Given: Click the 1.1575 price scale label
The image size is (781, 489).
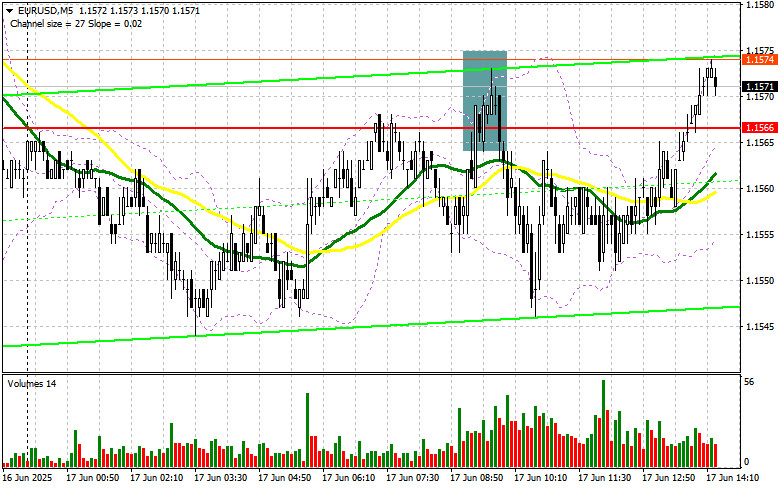Looking at the screenshot, I should 760,50.
